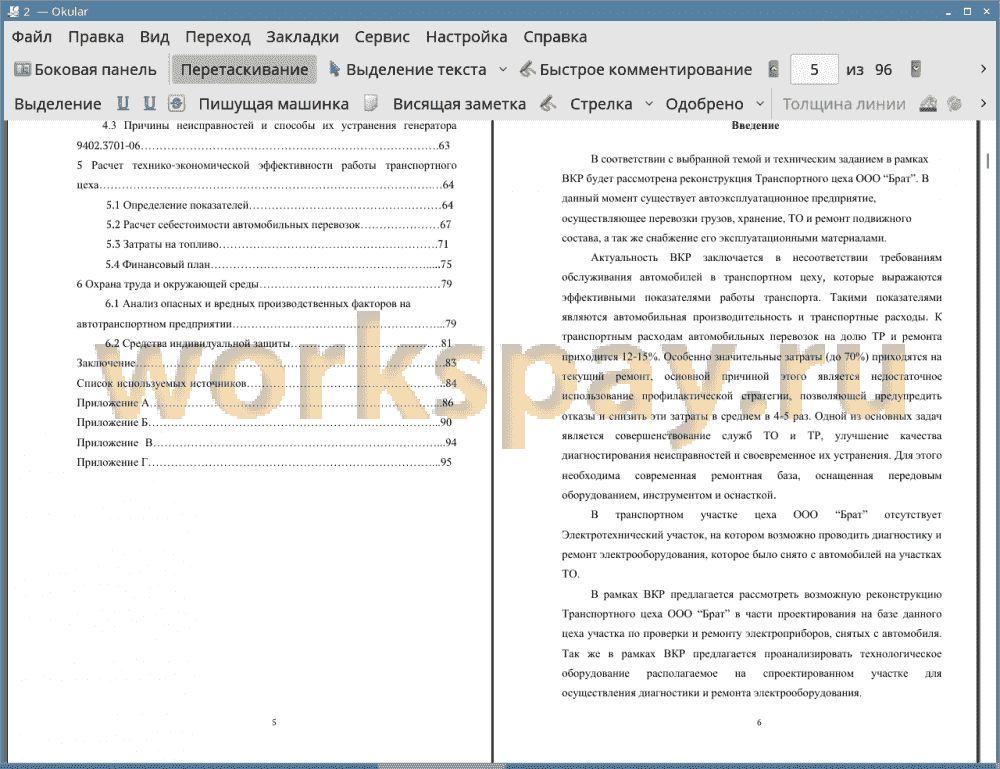Click the vertical scrollbar handle at the right edge
This screenshot has width=1000, height=769.
point(988,160)
